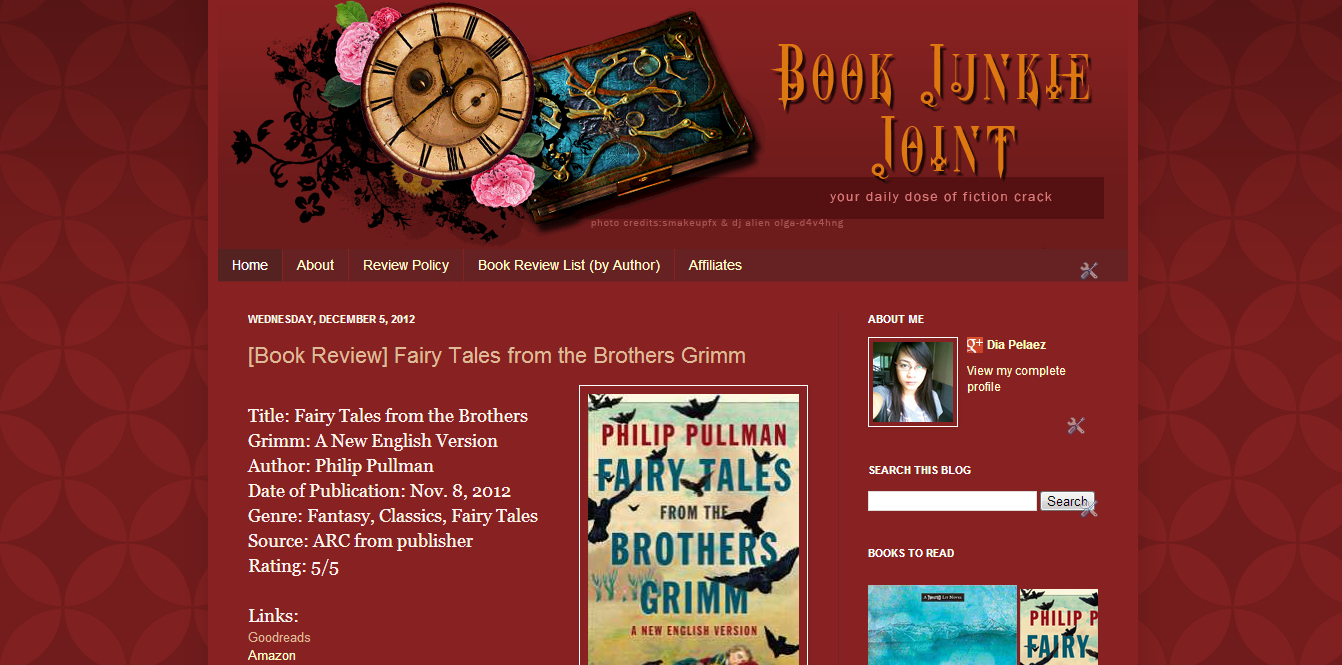Select the Affiliates tab
1342x665 pixels.
coord(715,265)
